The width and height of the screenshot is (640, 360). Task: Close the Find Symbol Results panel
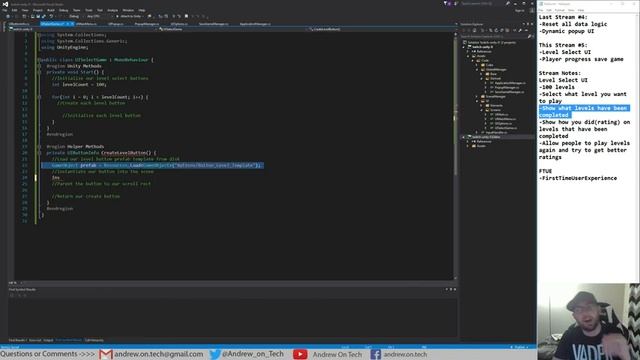[455, 289]
